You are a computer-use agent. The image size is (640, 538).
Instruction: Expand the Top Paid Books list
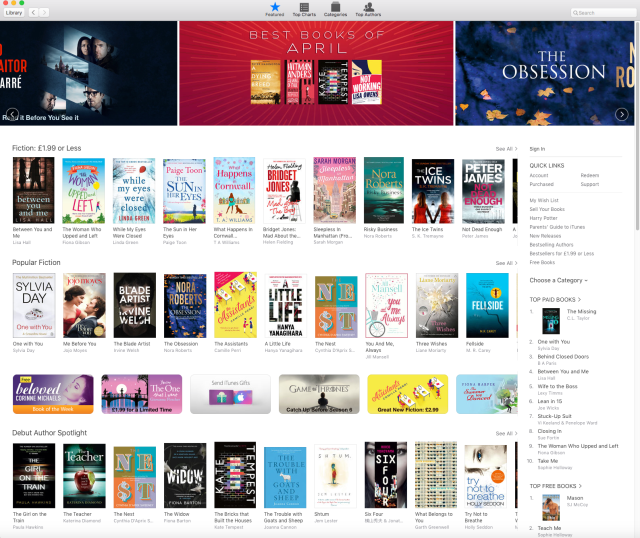click(x=555, y=300)
